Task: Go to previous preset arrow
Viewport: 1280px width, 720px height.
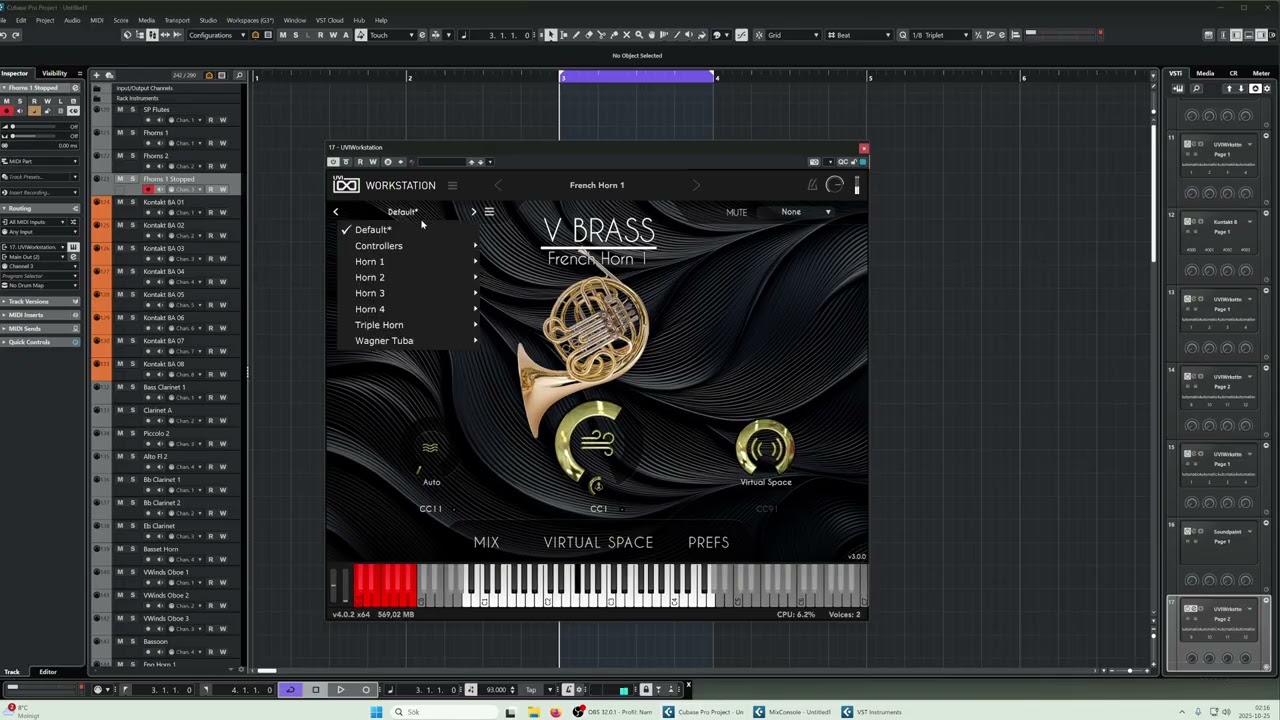Action: coord(336,212)
